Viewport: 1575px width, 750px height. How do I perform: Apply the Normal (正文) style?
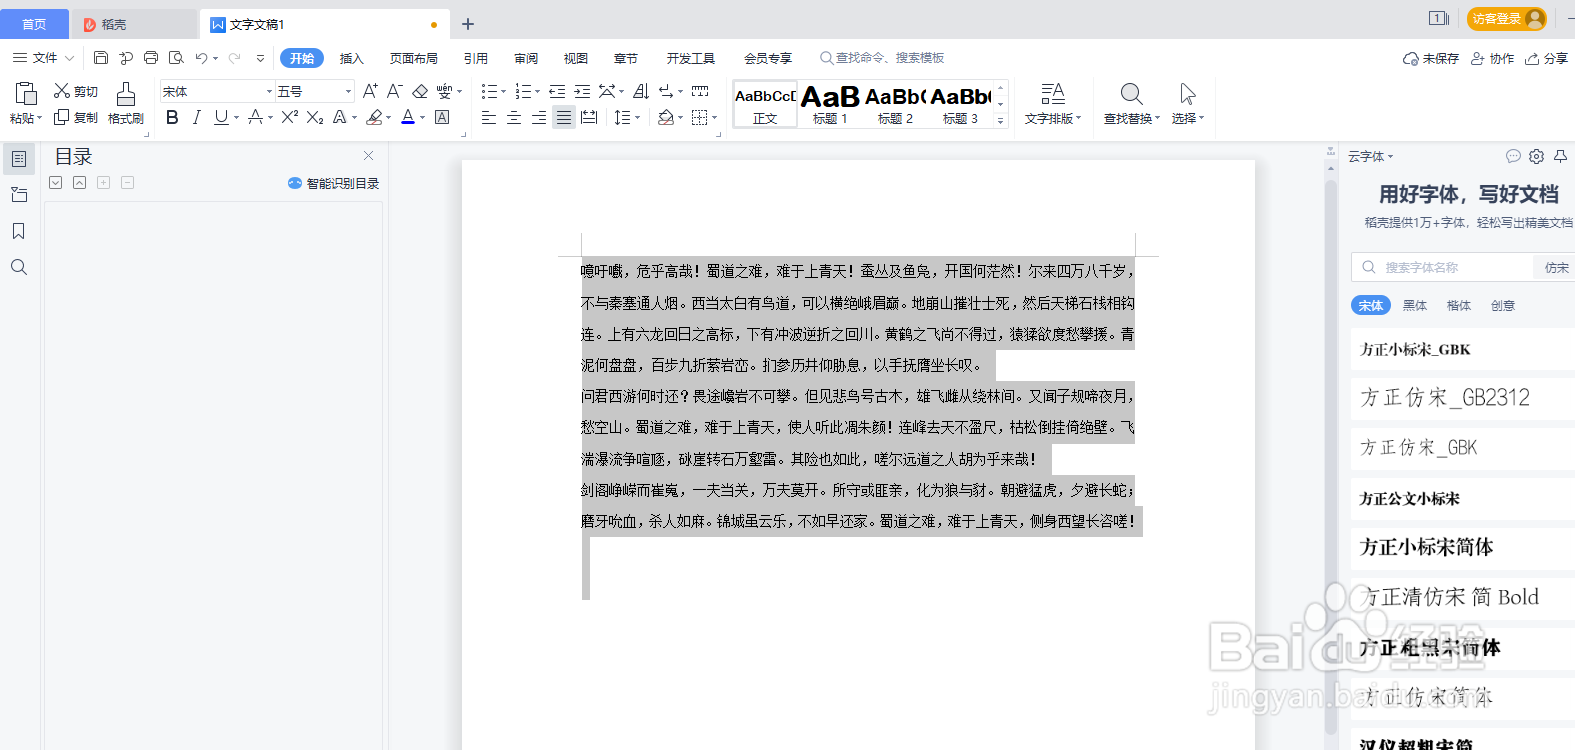point(765,104)
